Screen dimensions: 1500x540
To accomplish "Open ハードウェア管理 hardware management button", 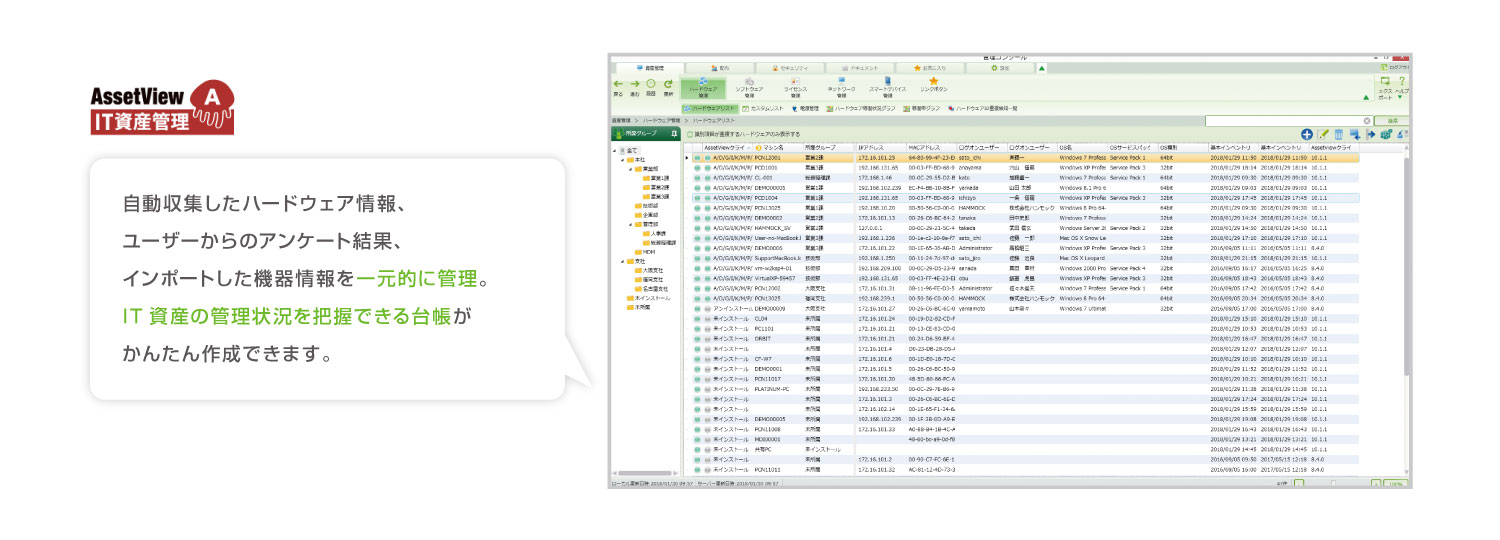I will coord(702,87).
